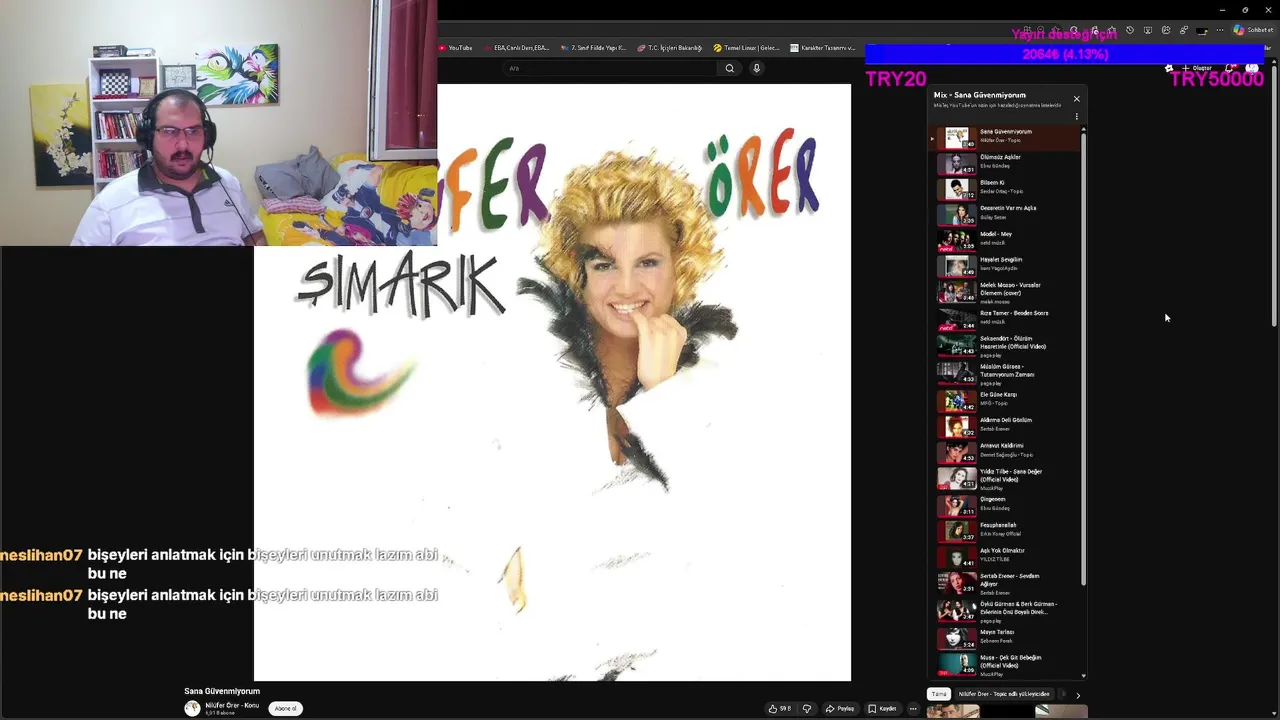The image size is (1280, 720).
Task: Click the Paylaş share button
Action: tap(840, 708)
